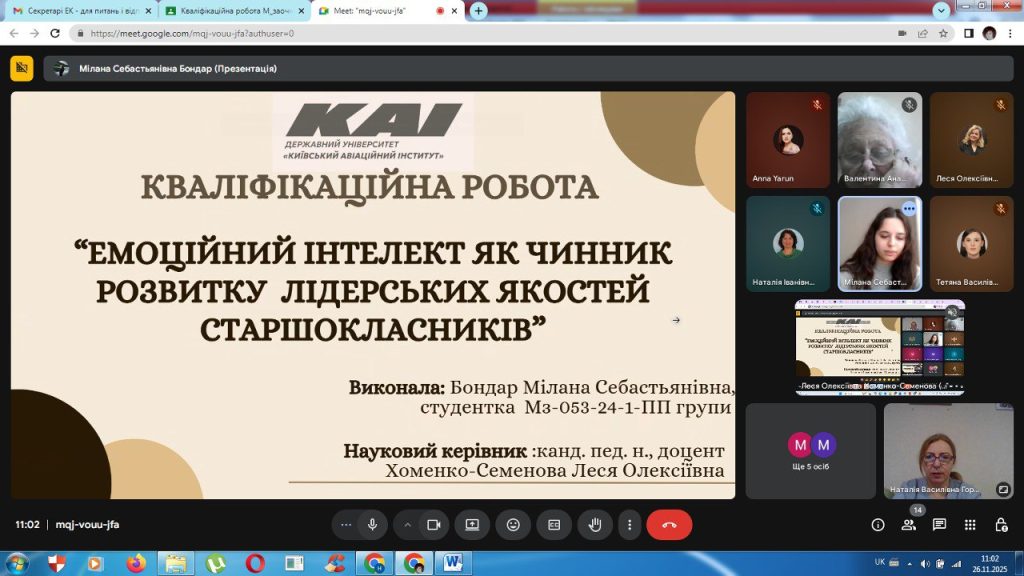Start screen sharing with Present now
The width and height of the screenshot is (1024, 576).
(x=472, y=524)
